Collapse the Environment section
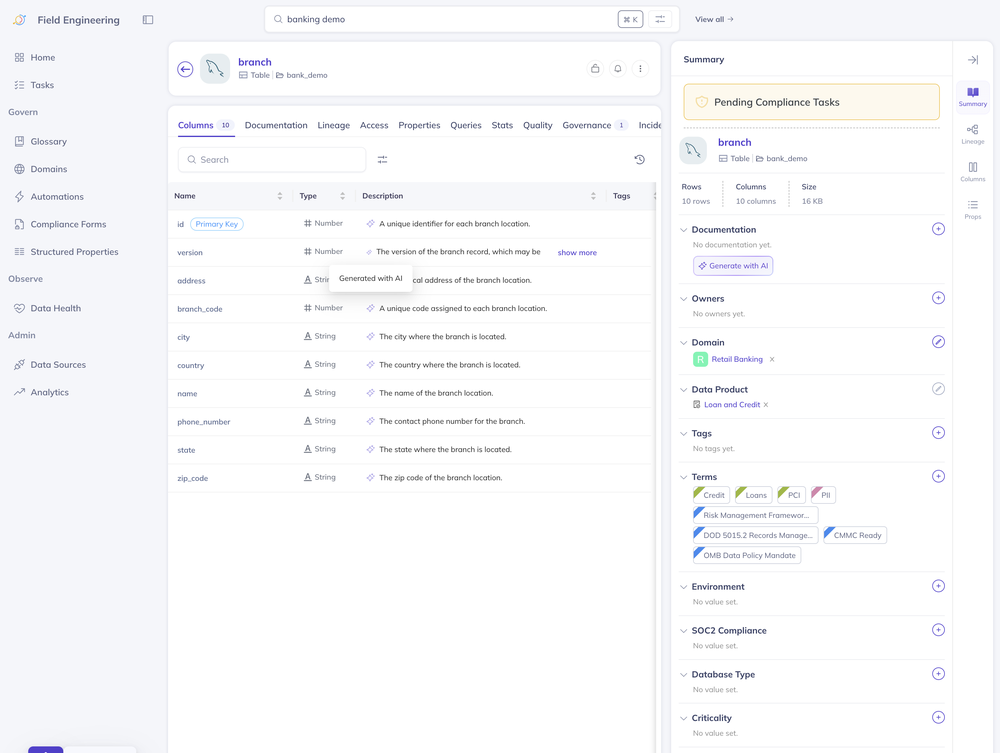1000x753 pixels. (x=684, y=587)
